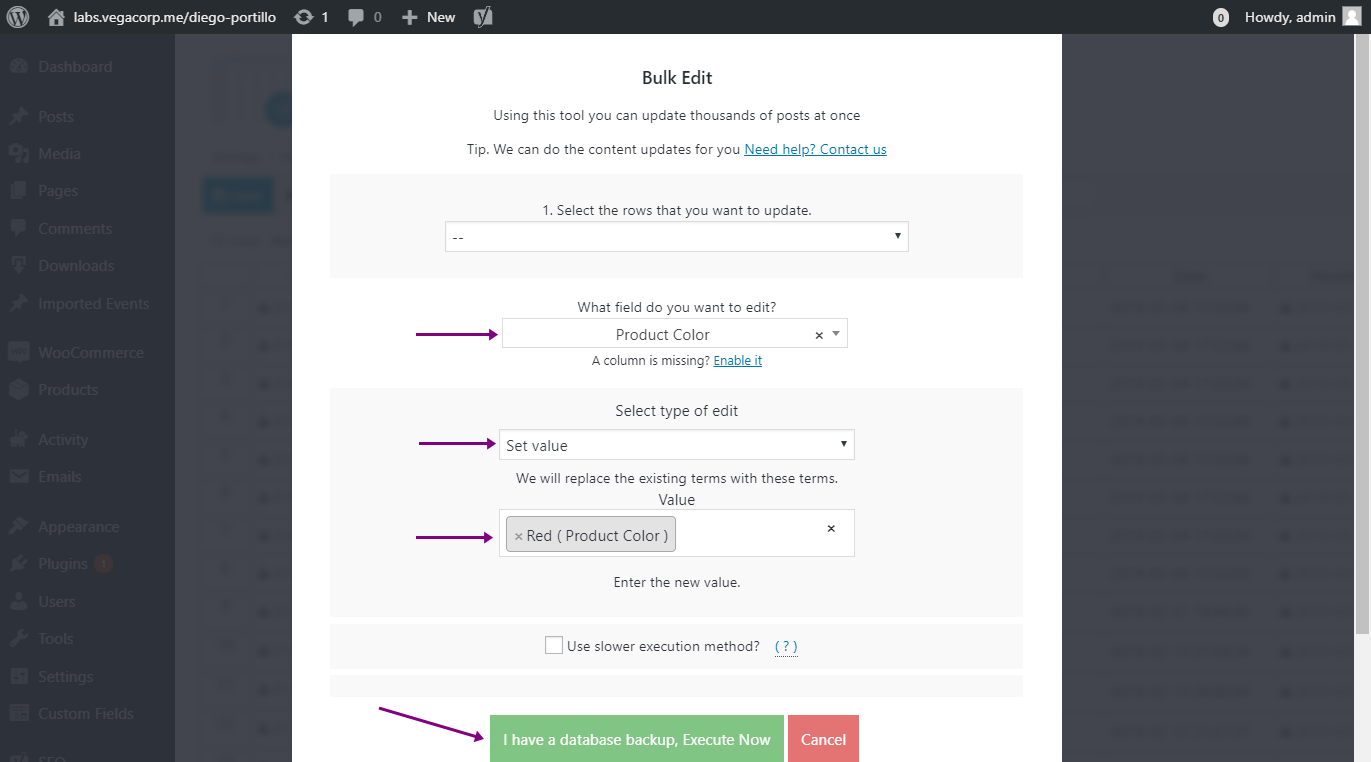
Task: Open the comments bubble icon
Action: click(x=356, y=17)
